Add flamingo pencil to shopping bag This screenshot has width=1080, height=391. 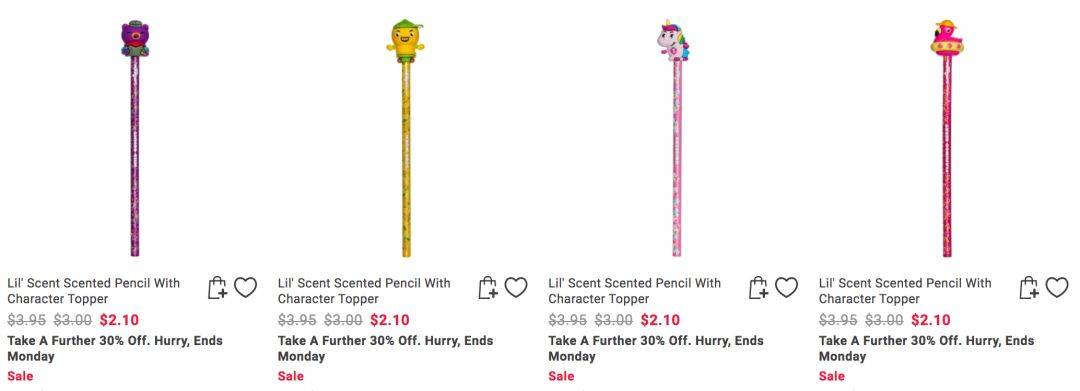pos(1030,287)
